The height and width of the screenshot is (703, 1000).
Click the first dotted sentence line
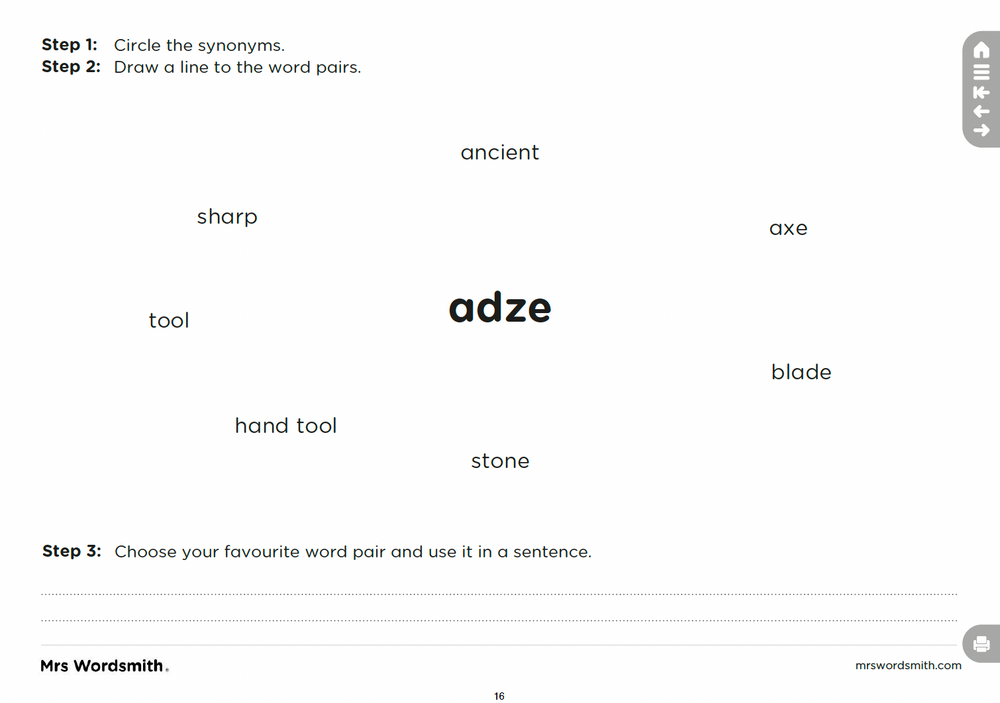tap(499, 594)
